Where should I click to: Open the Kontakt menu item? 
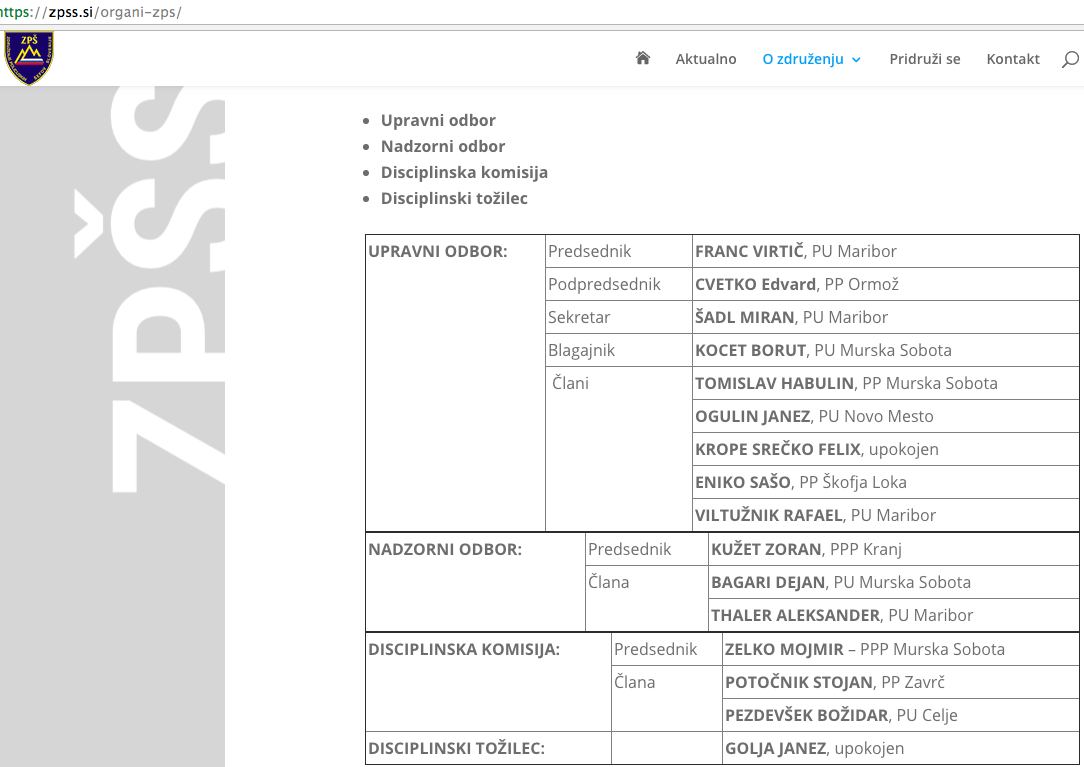click(x=1013, y=59)
